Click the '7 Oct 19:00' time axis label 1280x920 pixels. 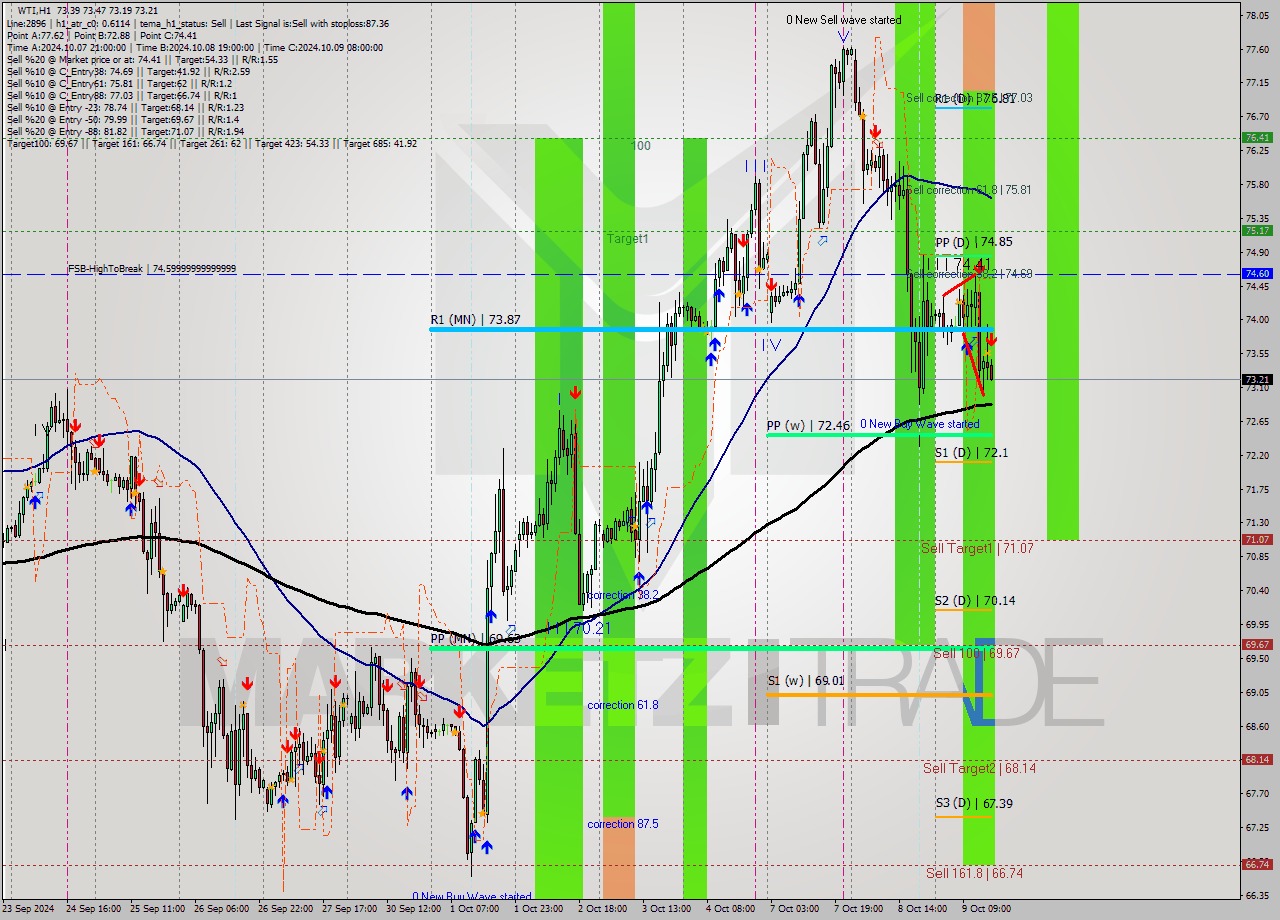(858, 909)
